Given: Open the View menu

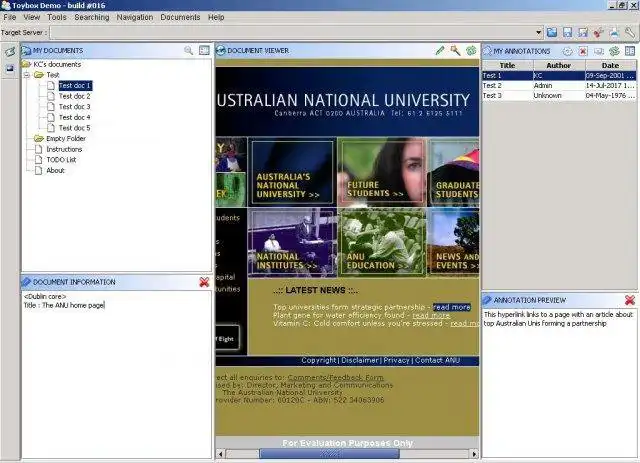Looking at the screenshot, I should point(31,17).
